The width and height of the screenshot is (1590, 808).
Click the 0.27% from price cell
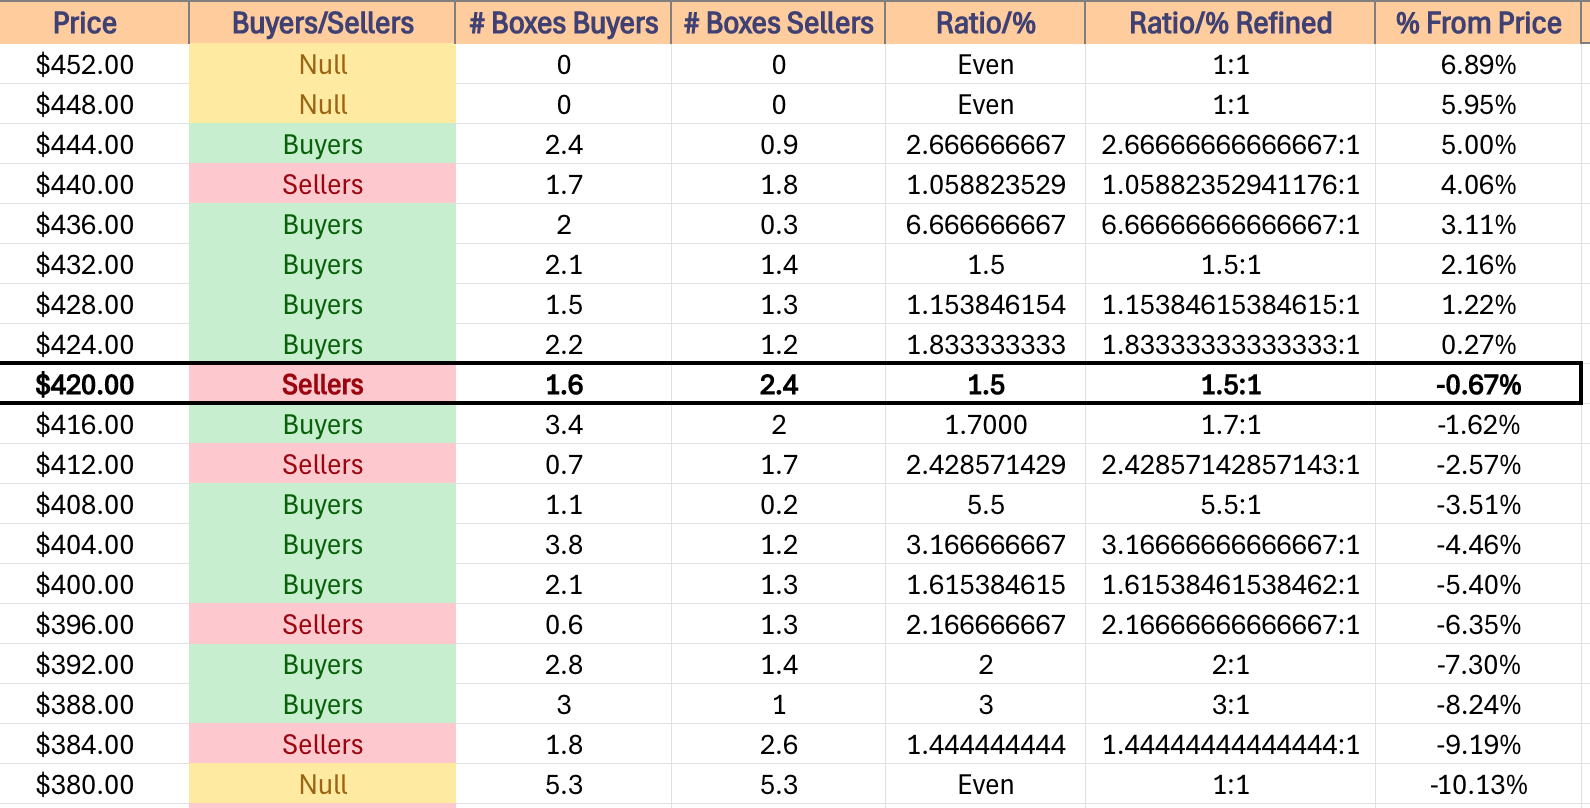click(1478, 345)
